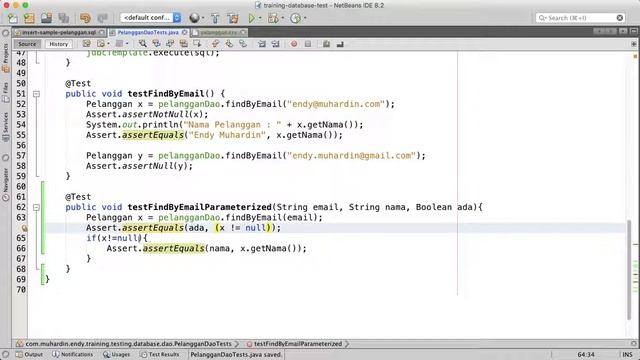Open the Services side panel
Screen dimensions: 640x360
(x=5, y=127)
